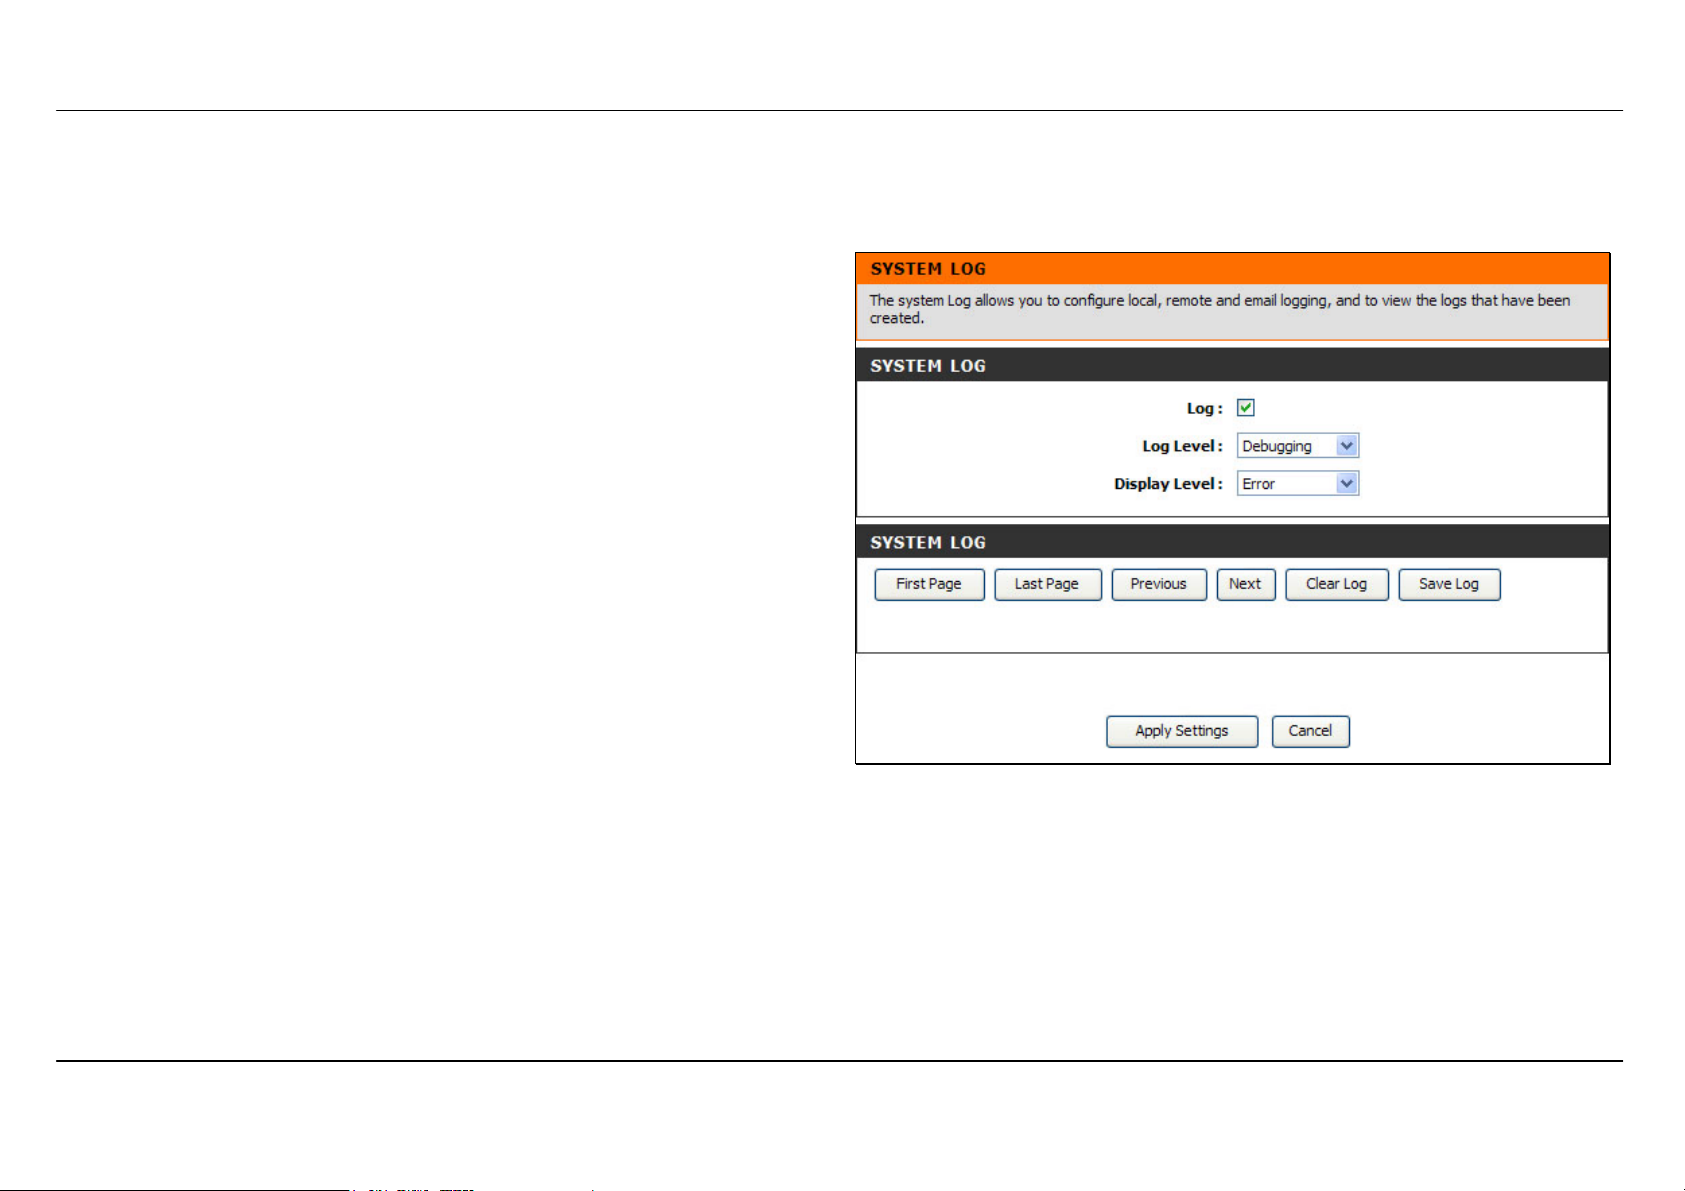Click the arrow on the Log Level combo box

coord(1347,446)
